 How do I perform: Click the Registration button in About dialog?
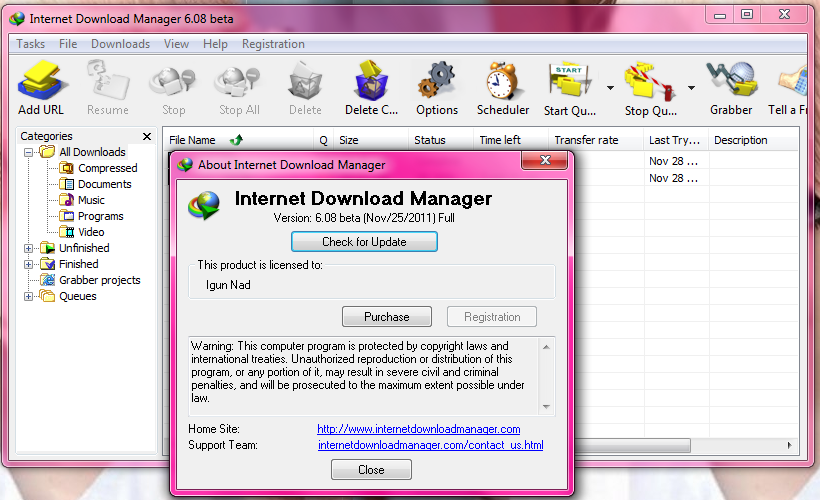point(492,316)
